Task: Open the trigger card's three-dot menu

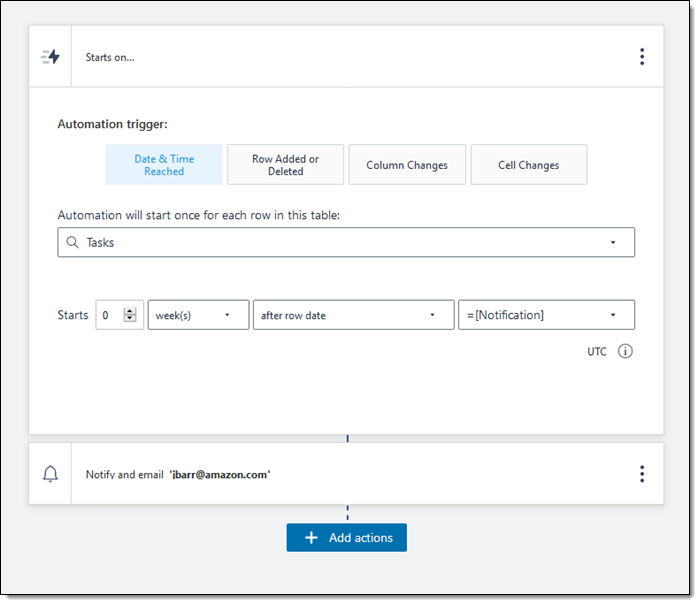Action: [x=642, y=57]
